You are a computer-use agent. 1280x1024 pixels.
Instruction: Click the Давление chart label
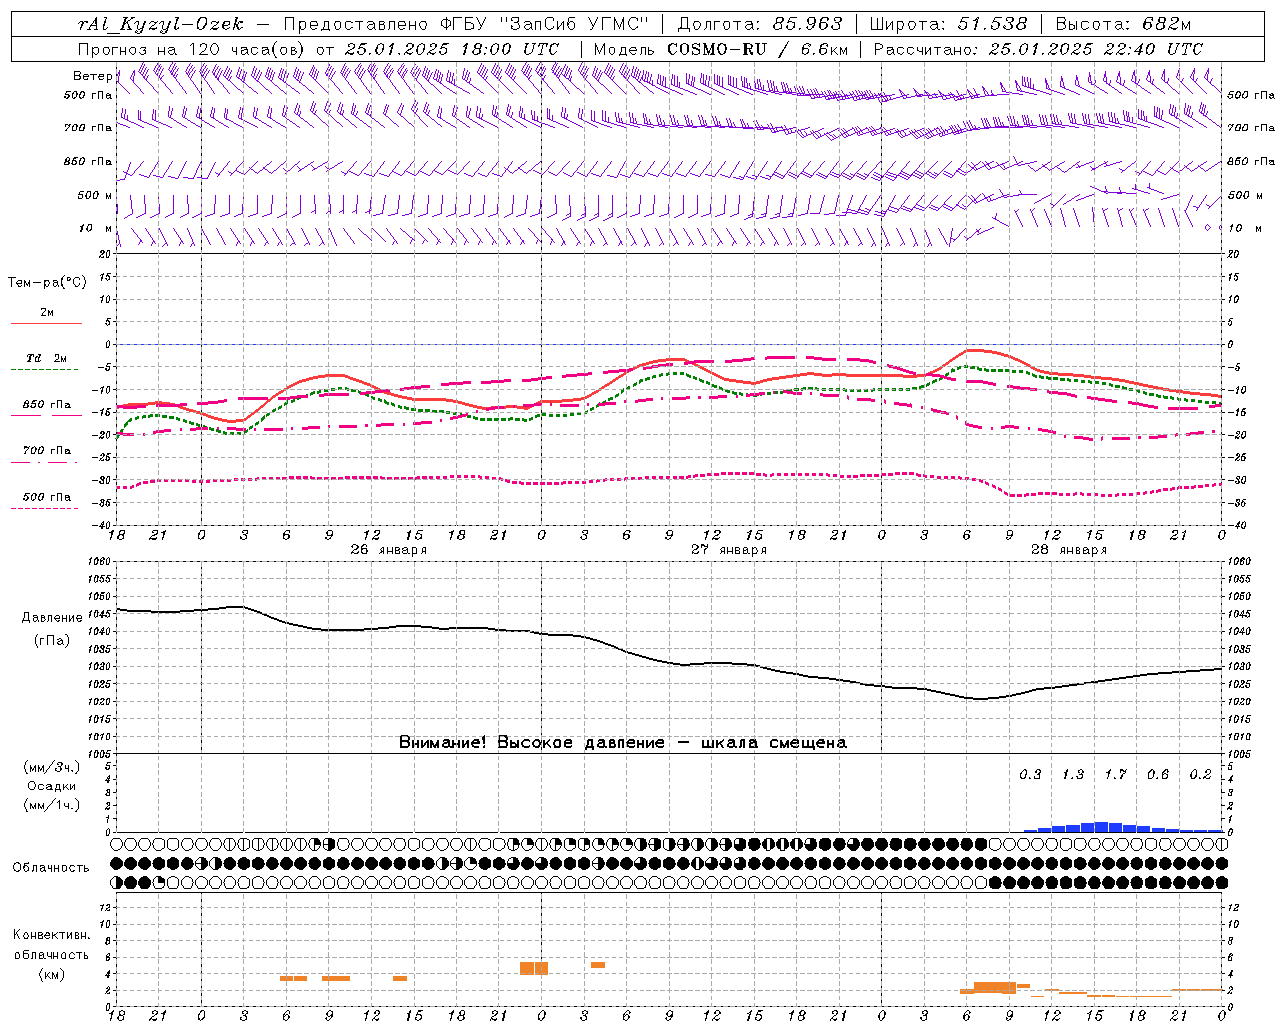pyautogui.click(x=52, y=618)
